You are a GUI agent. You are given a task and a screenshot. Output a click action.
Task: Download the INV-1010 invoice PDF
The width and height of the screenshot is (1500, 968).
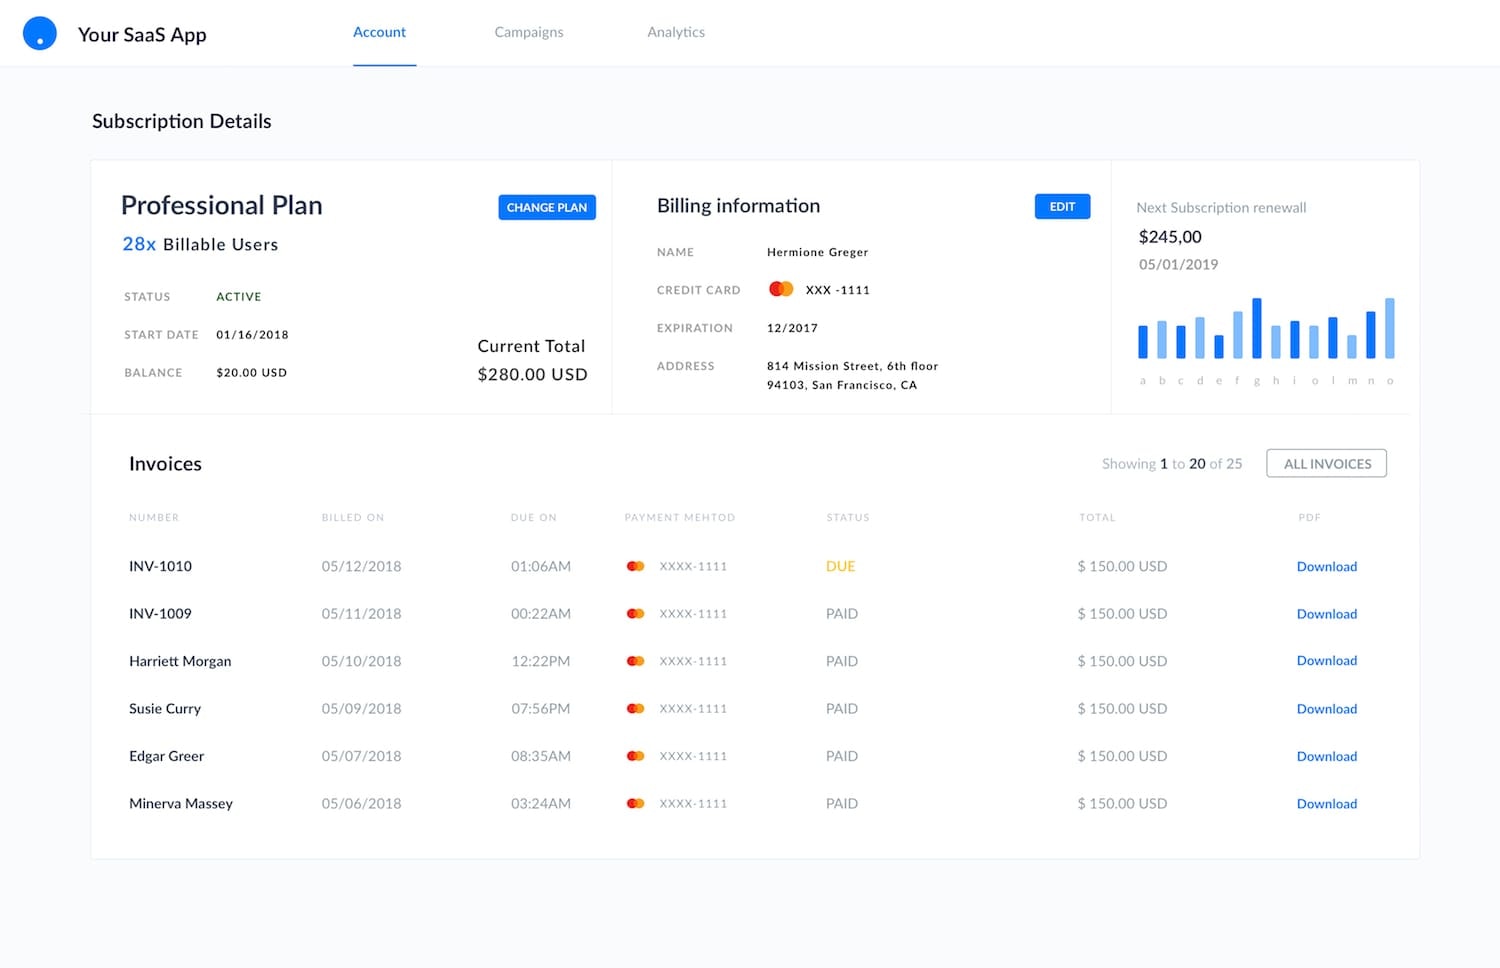[1327, 566]
